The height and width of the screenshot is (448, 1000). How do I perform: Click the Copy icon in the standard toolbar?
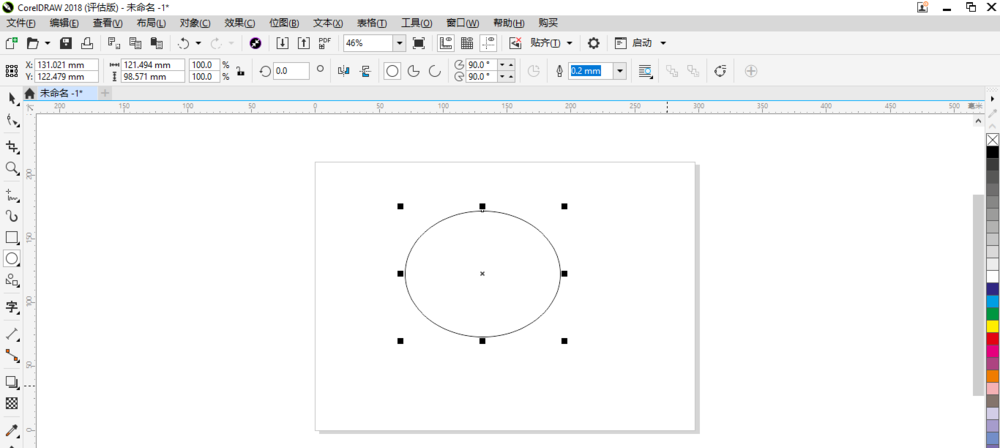coord(135,43)
